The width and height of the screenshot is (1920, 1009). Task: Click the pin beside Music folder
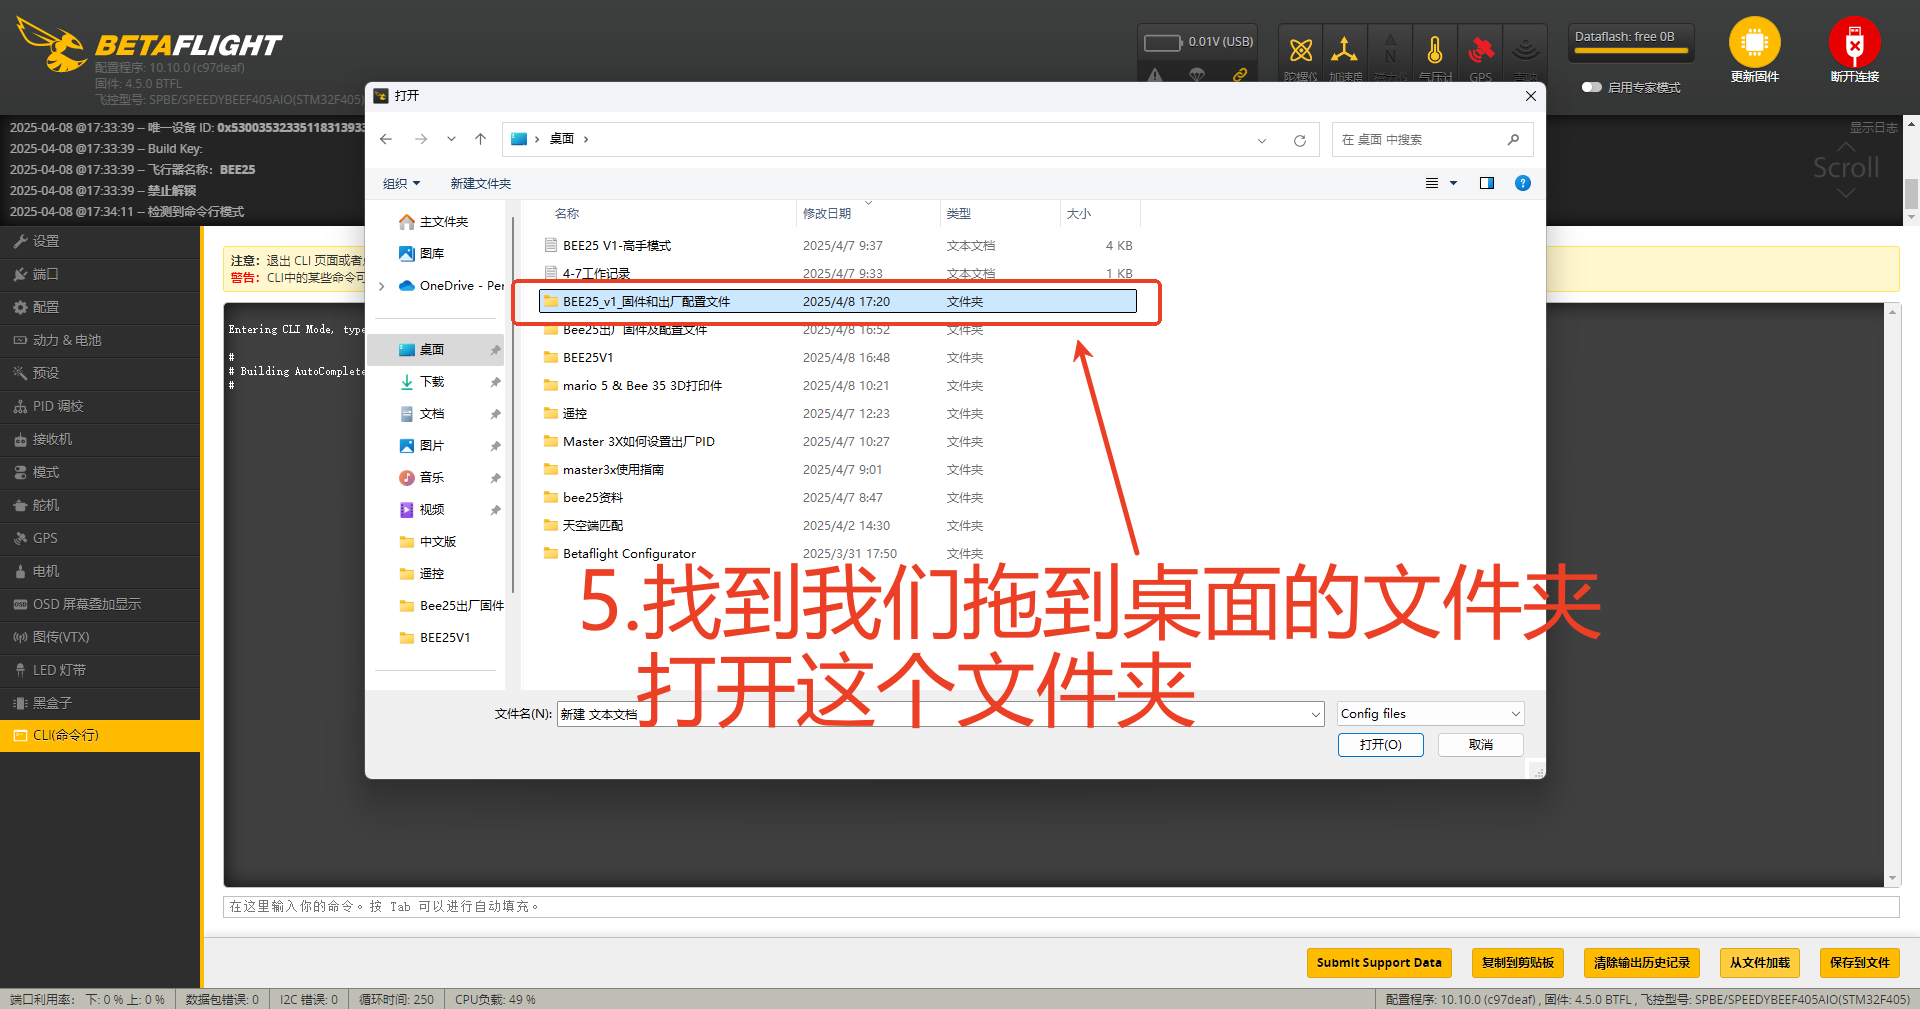(x=495, y=478)
